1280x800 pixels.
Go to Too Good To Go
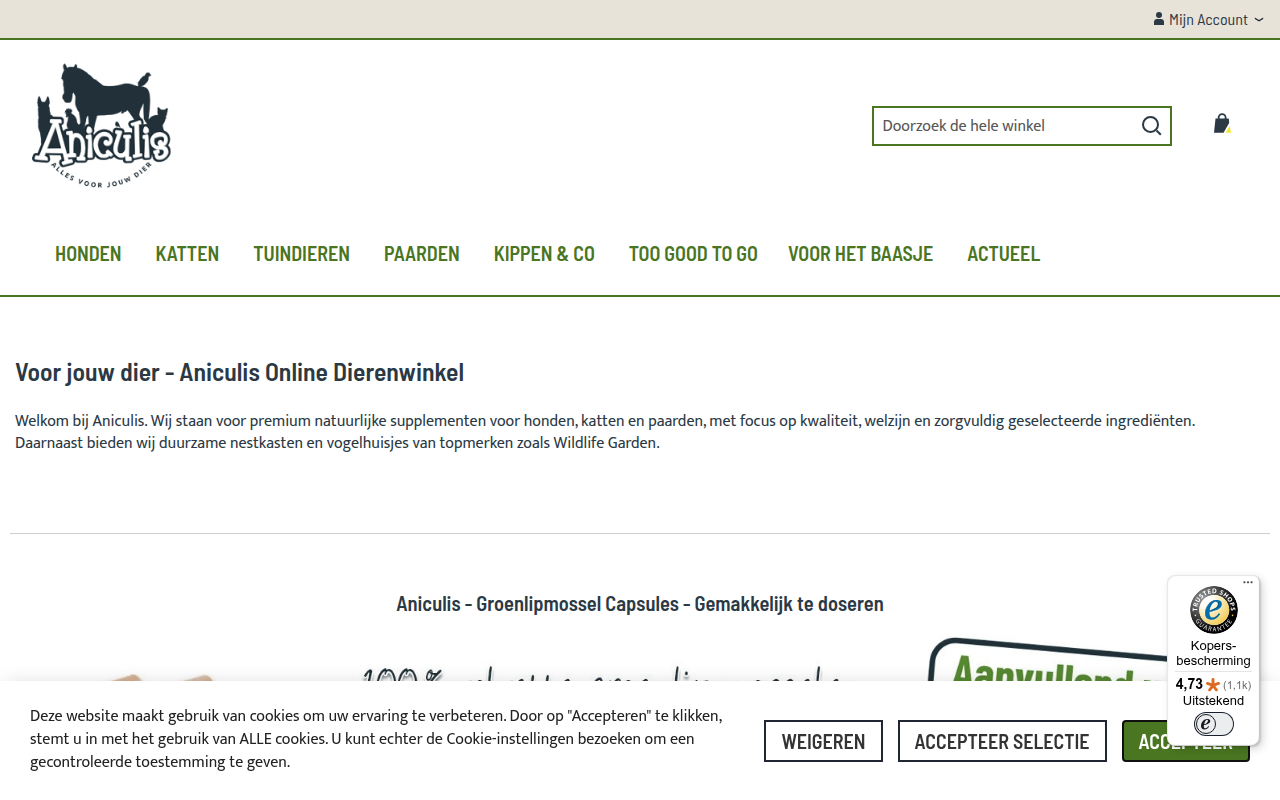click(x=693, y=254)
